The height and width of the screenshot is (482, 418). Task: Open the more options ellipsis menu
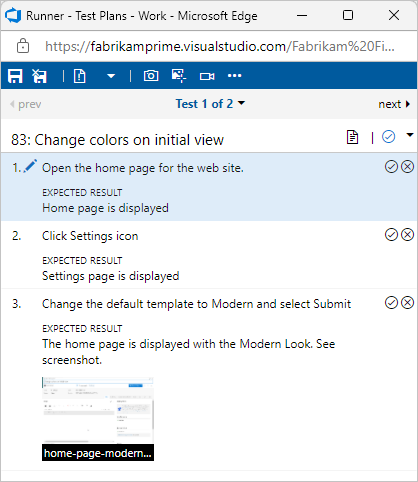point(234,76)
